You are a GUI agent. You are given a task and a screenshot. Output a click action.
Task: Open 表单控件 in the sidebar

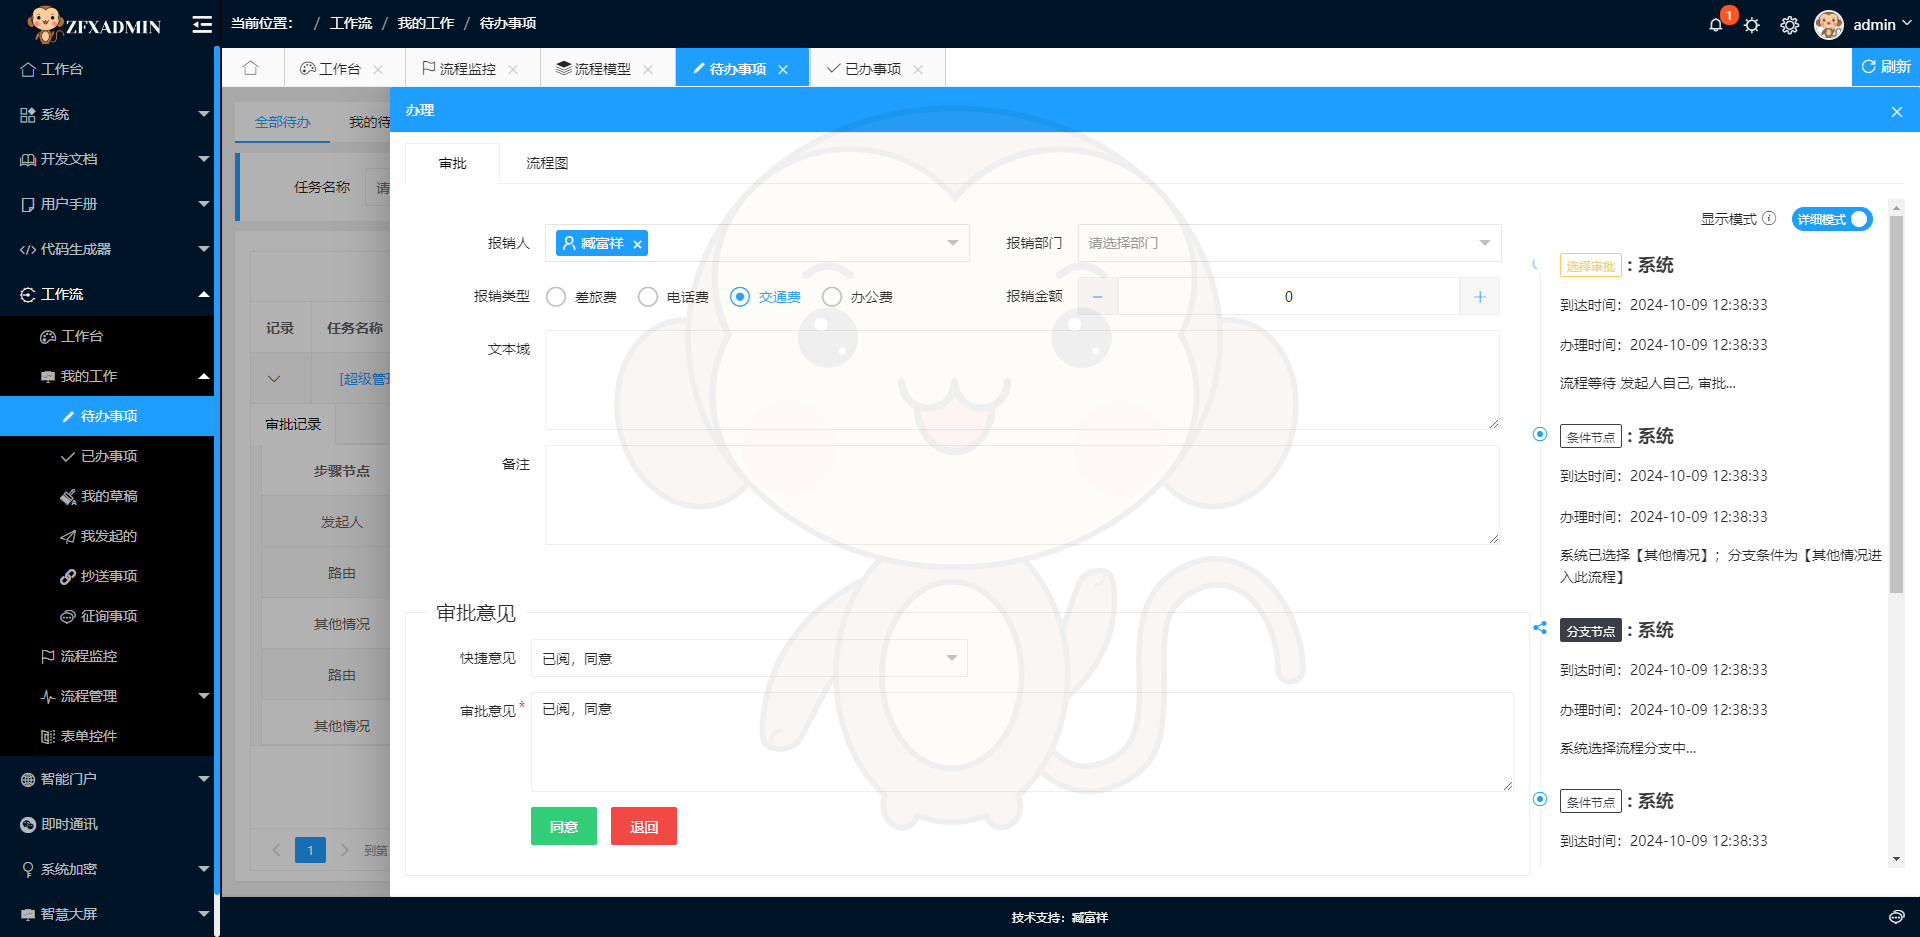coord(107,736)
